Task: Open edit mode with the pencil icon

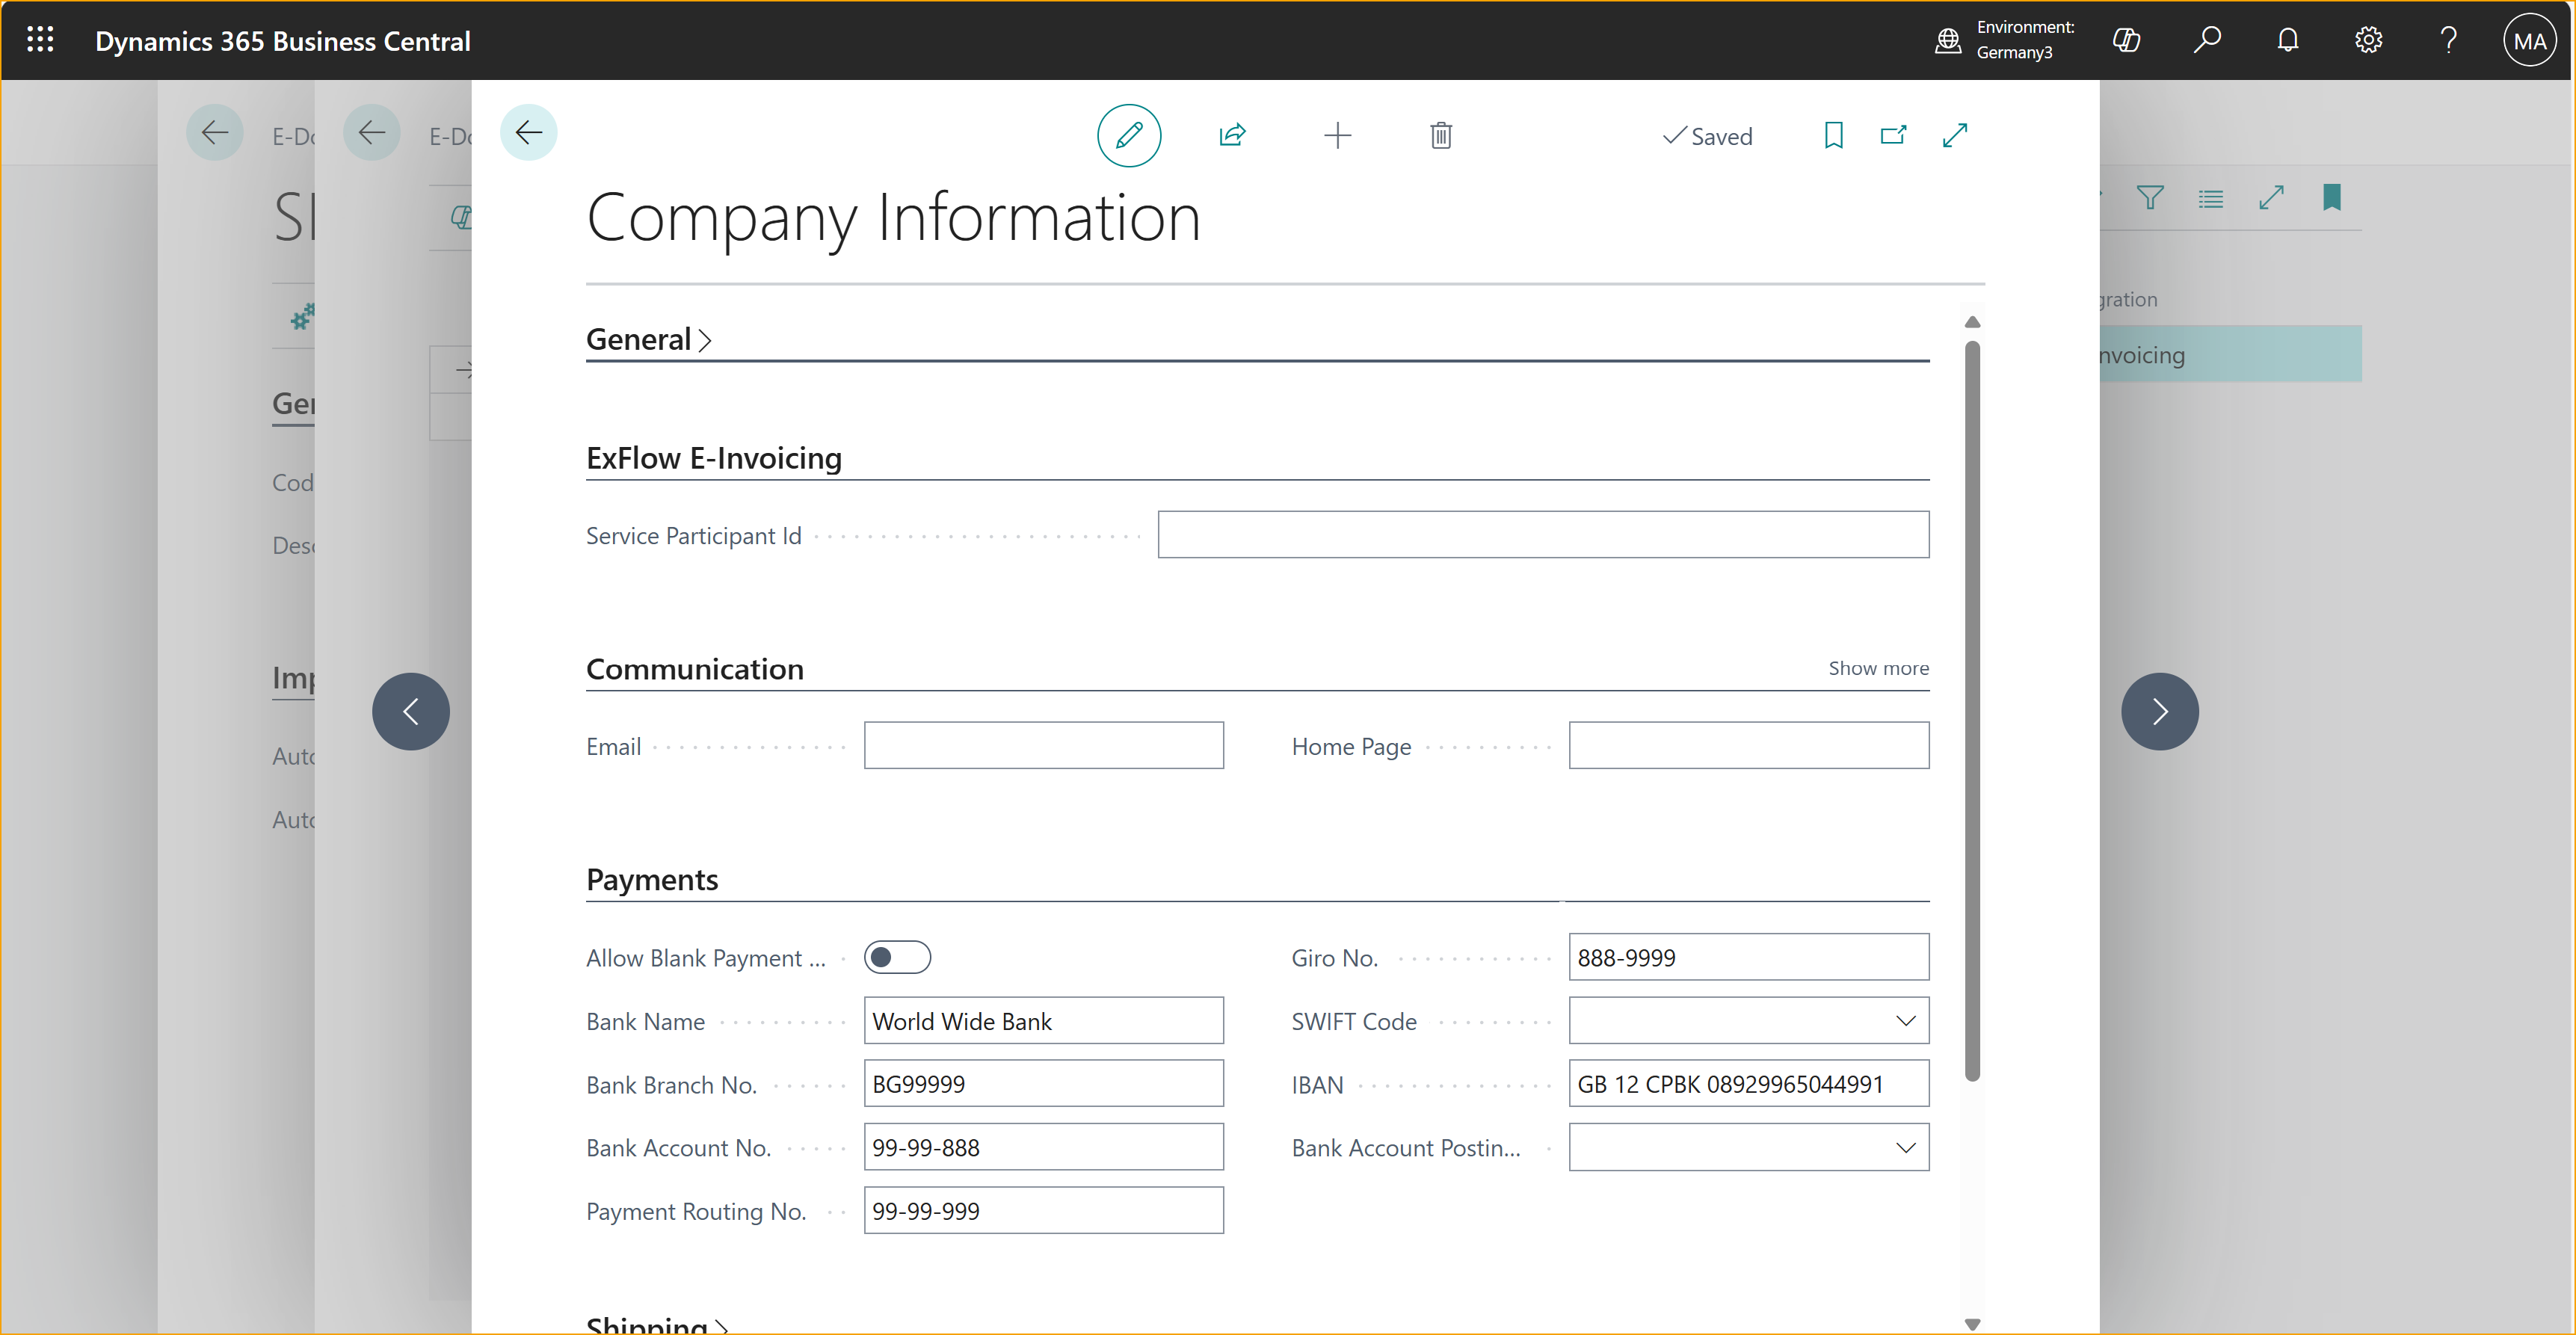Action: 1128,134
